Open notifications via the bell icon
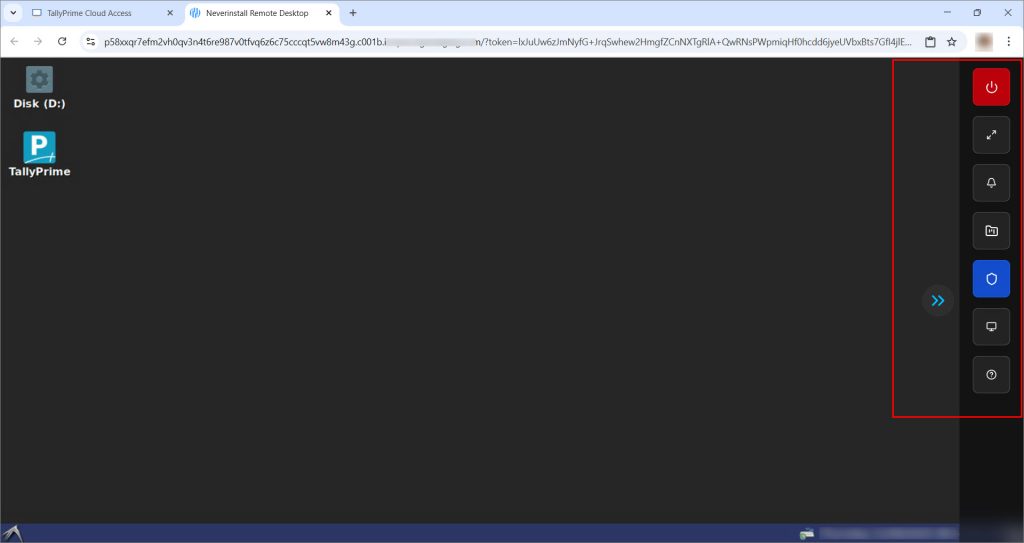This screenshot has width=1024, height=543. coord(991,183)
